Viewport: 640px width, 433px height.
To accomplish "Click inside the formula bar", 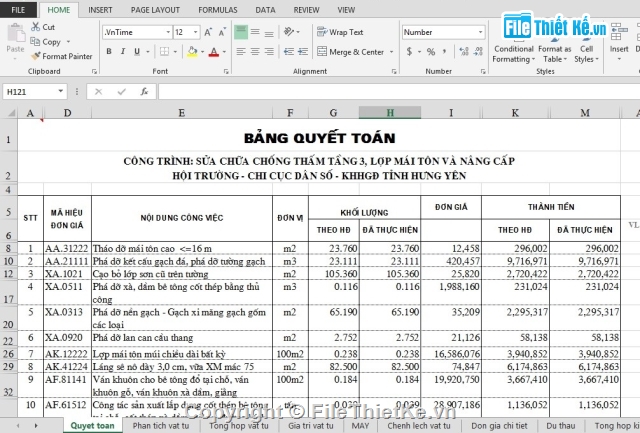I will click(x=399, y=92).
